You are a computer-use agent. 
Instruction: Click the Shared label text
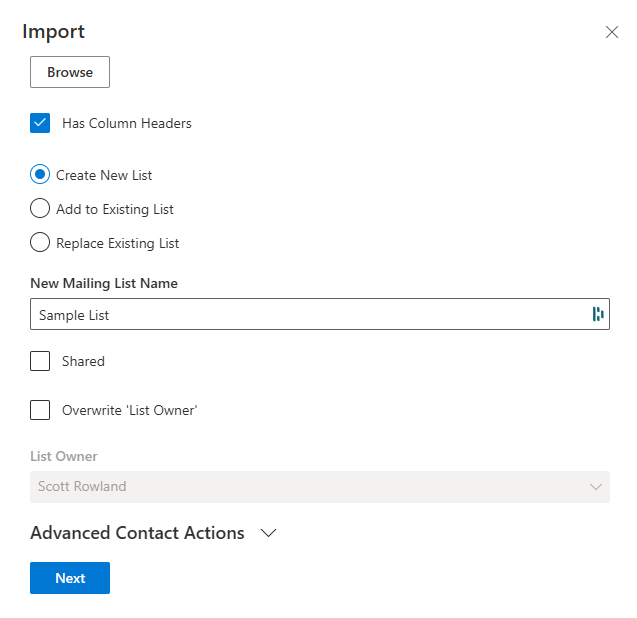pos(83,362)
